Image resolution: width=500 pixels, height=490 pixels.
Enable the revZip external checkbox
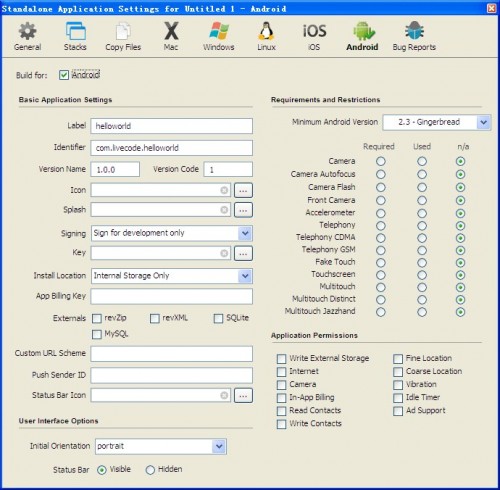(97, 318)
